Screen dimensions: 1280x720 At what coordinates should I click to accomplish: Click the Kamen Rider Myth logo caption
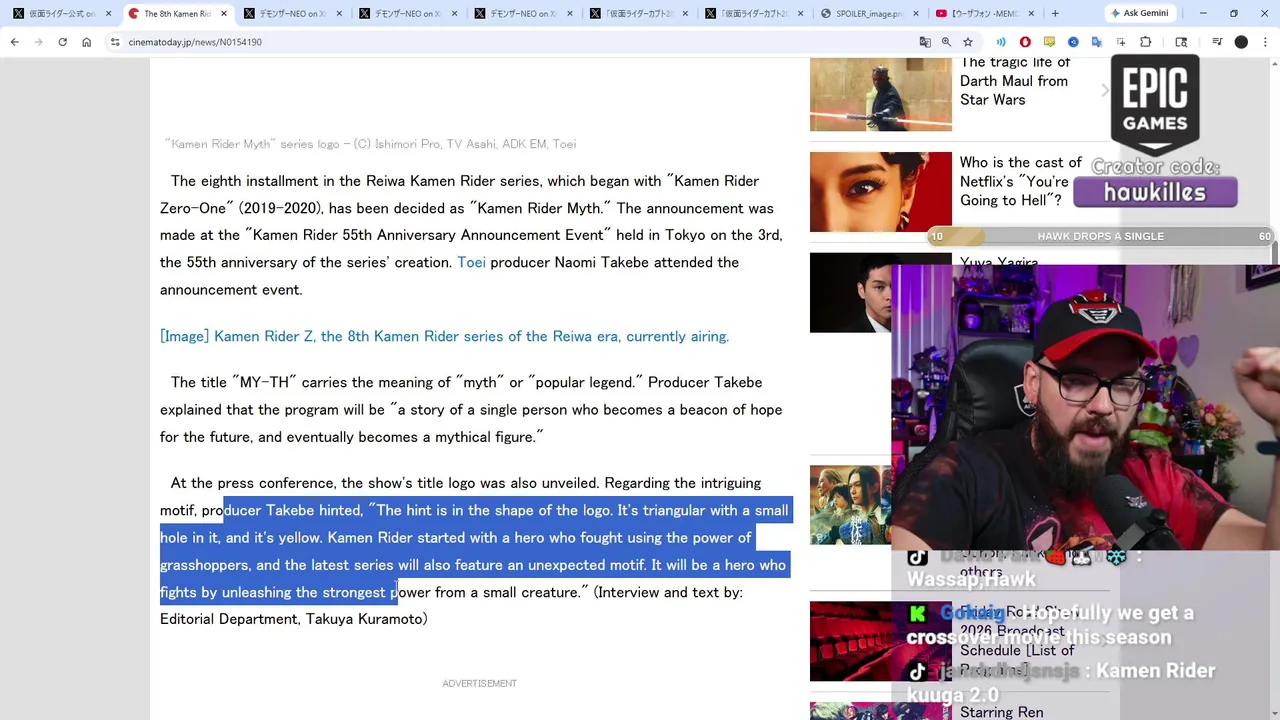371,144
